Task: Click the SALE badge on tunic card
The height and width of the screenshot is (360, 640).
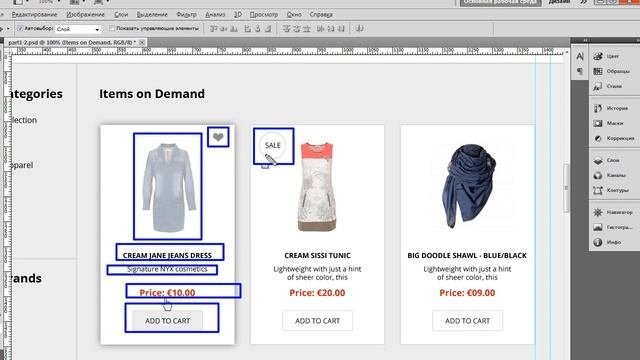Action: tap(272, 145)
